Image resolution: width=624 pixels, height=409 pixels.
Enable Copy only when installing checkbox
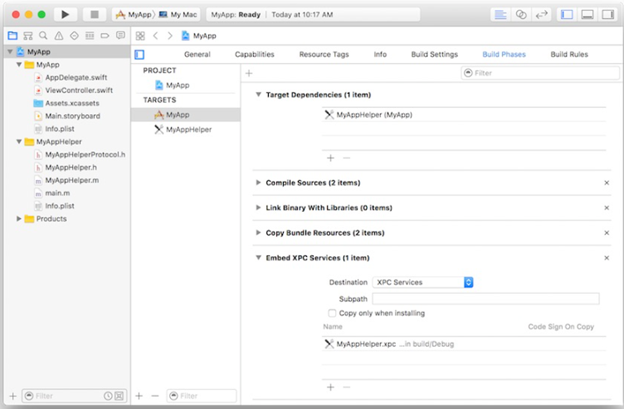coord(332,313)
